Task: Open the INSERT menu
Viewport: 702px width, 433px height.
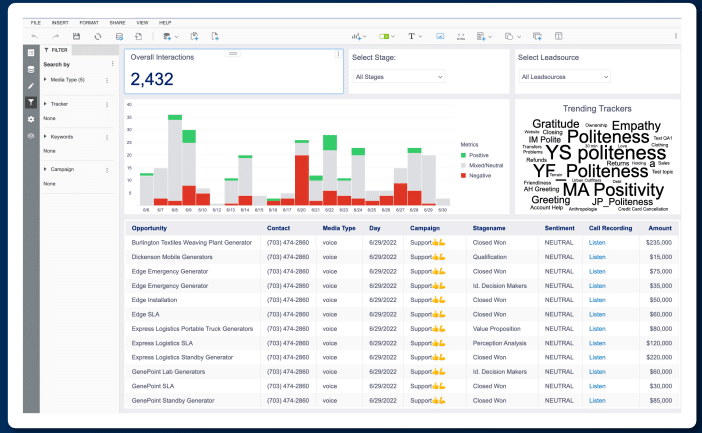Action: [x=60, y=22]
